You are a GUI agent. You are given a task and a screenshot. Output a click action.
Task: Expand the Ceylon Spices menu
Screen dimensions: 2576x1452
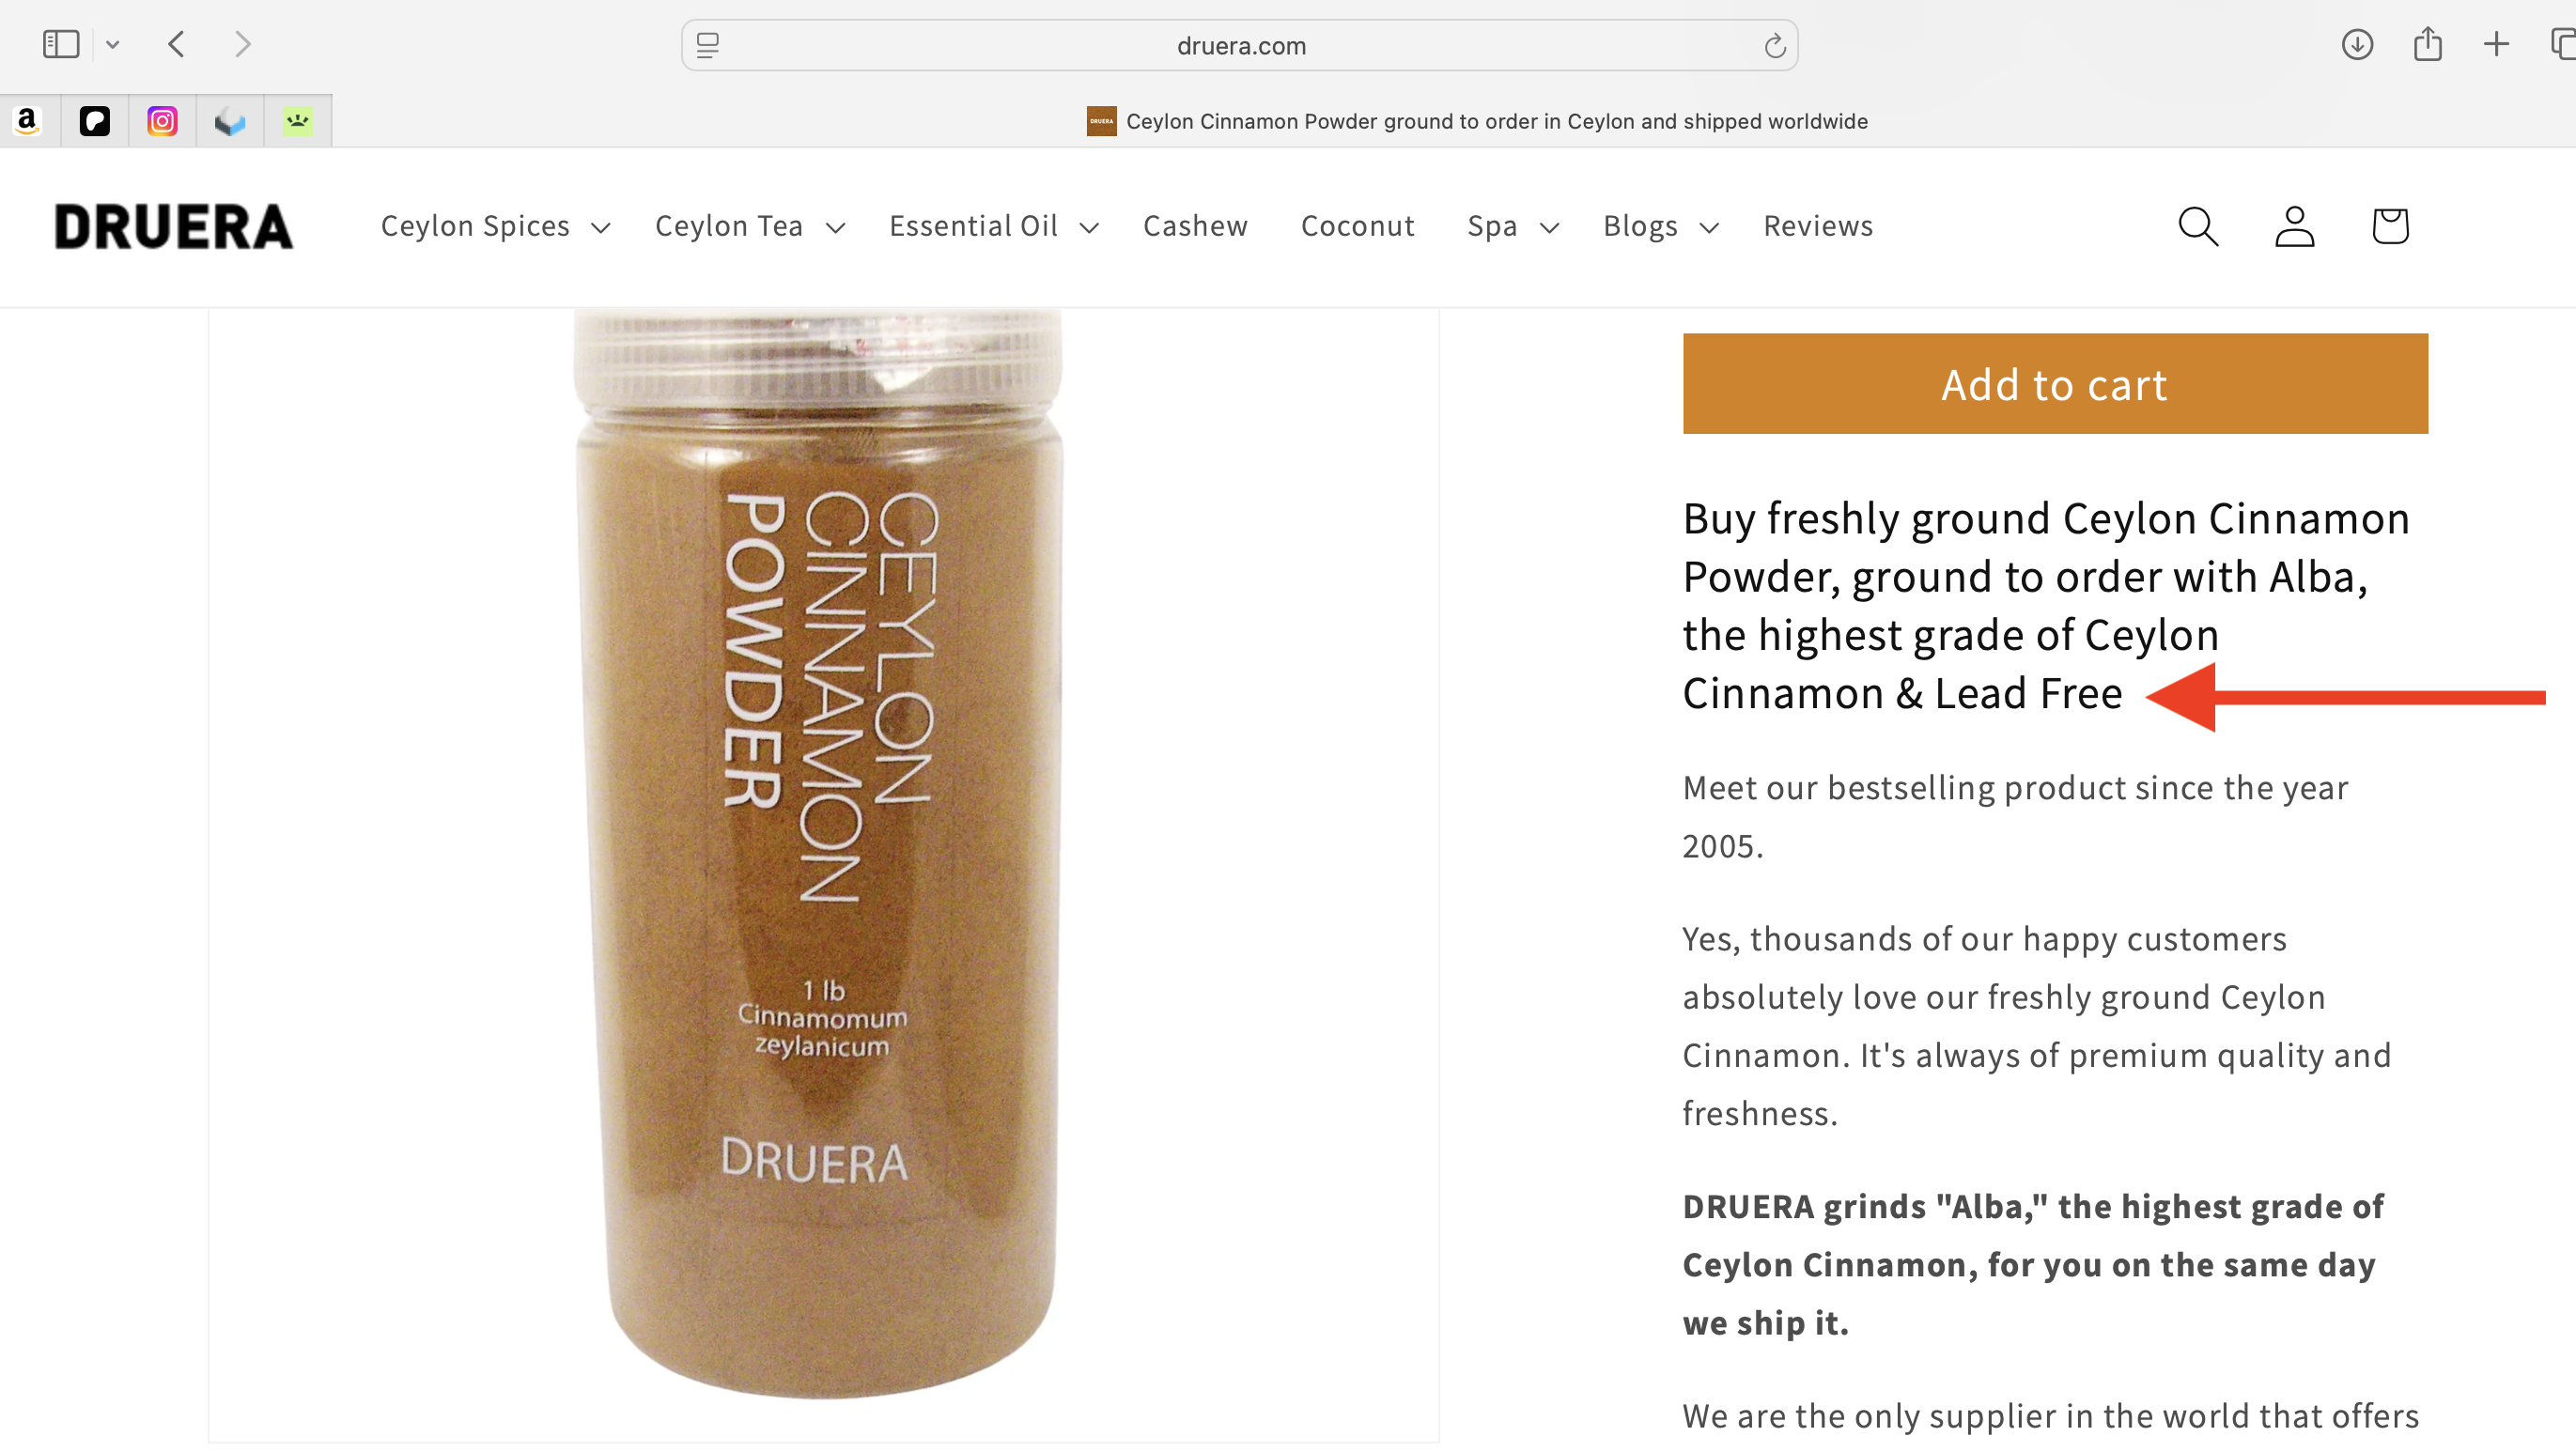pos(495,226)
